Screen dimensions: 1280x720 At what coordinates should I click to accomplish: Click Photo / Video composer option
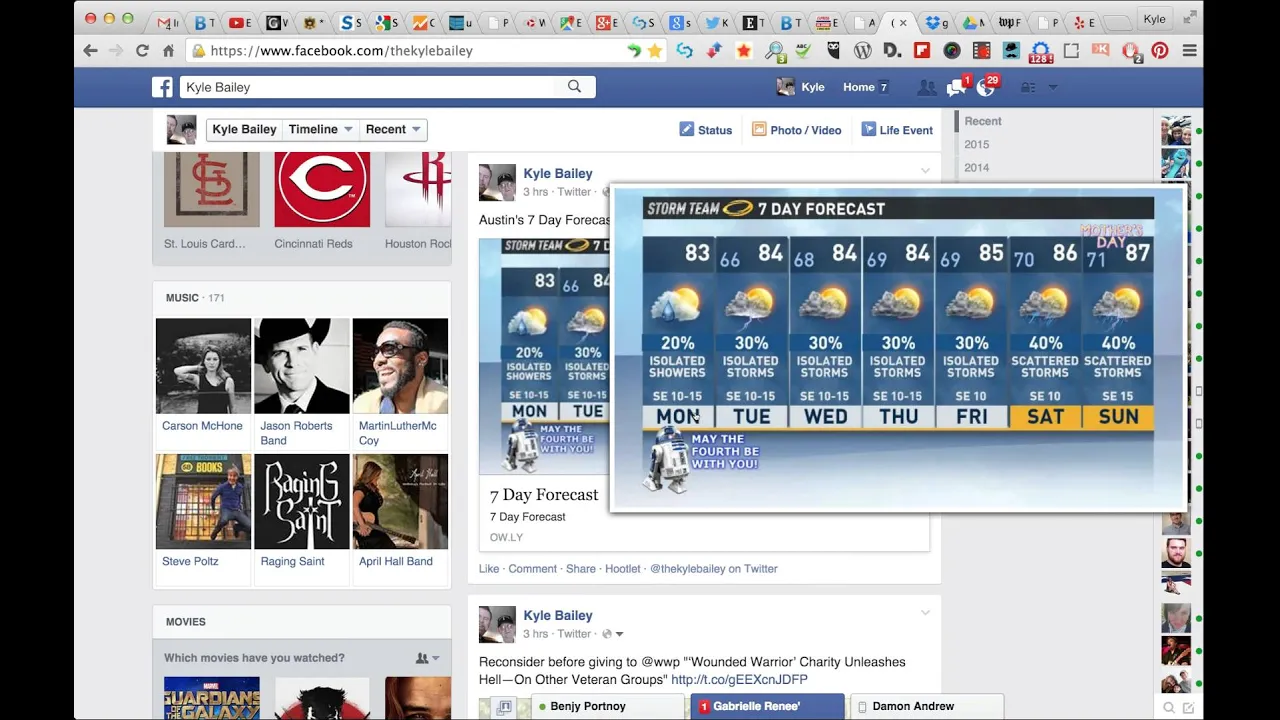click(x=797, y=130)
